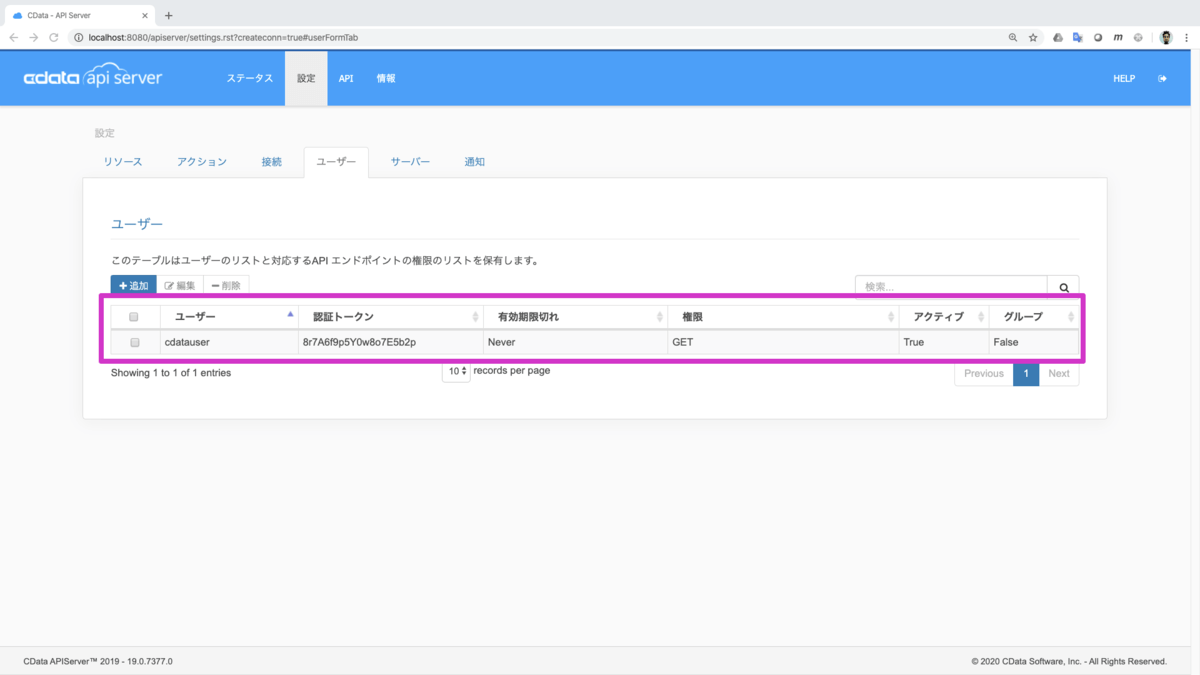
Task: Click browser reload icon
Action: [x=55, y=37]
